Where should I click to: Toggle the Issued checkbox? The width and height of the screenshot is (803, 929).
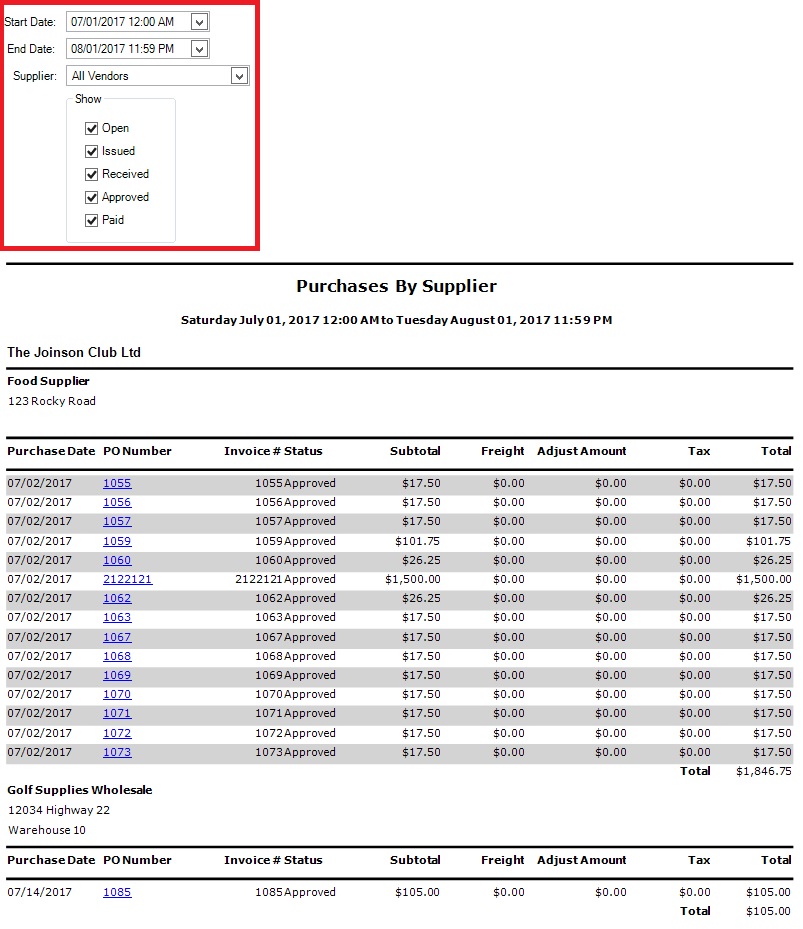coord(92,151)
